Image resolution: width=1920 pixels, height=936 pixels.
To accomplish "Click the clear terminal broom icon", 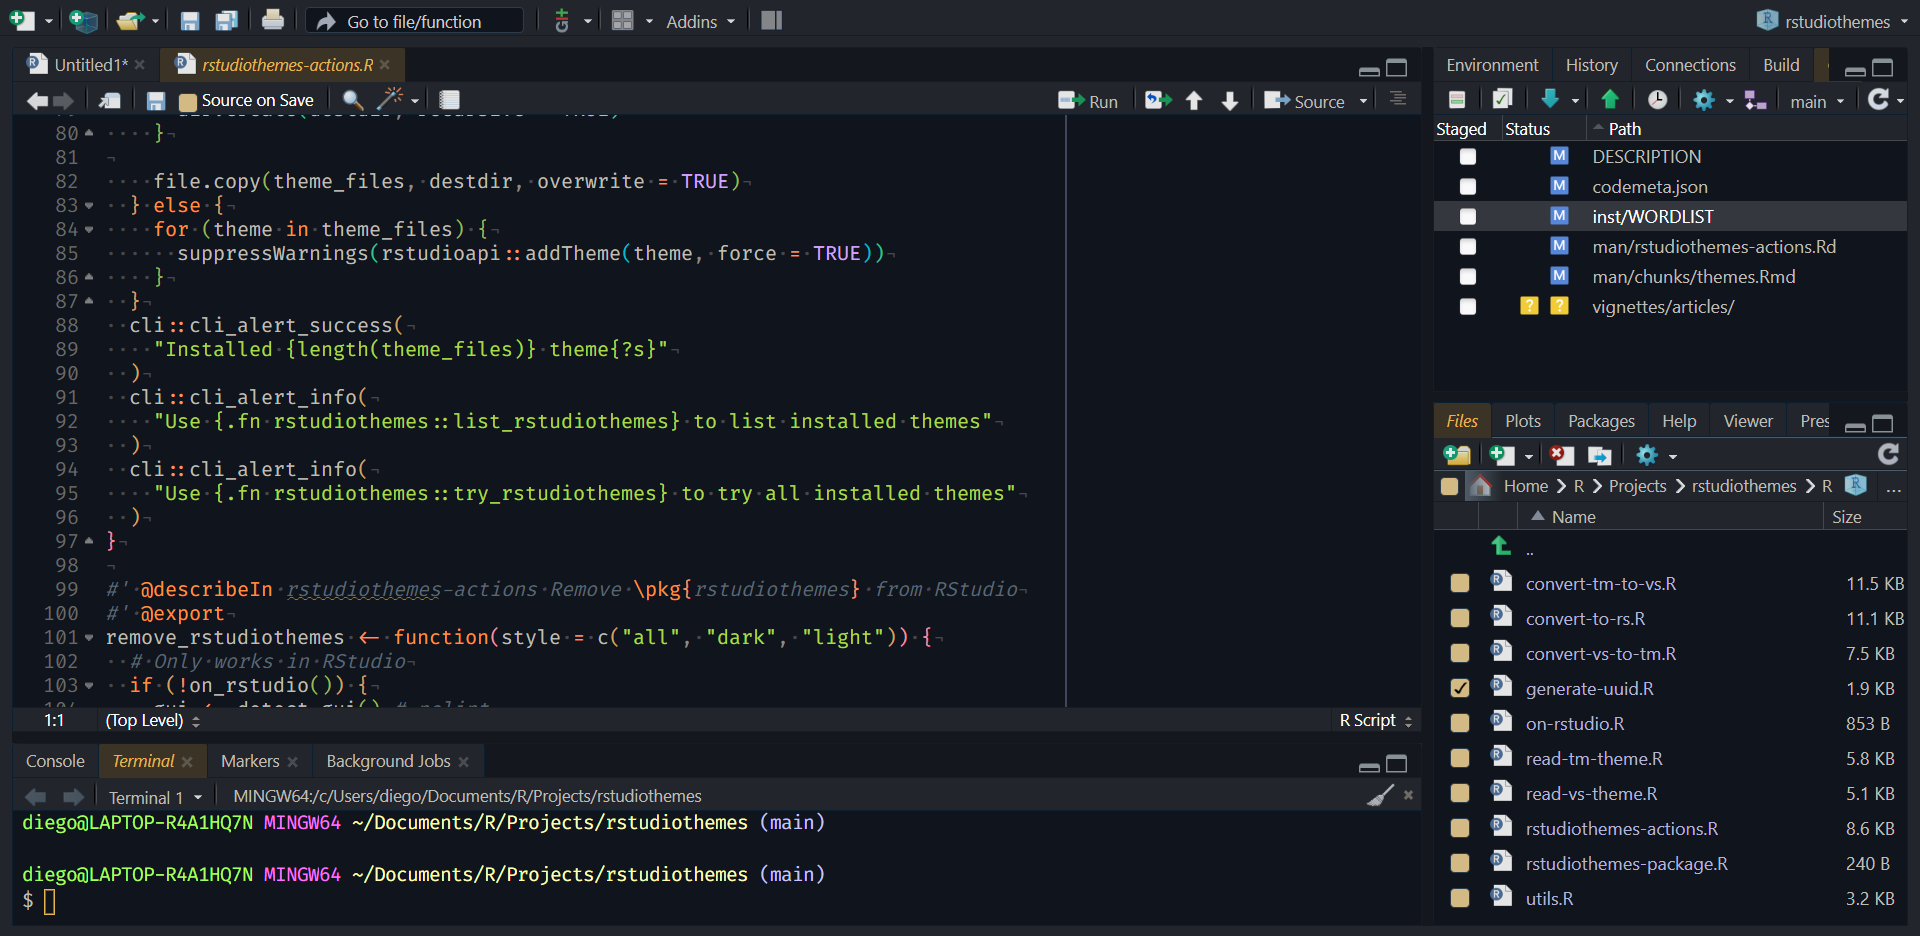I will (1380, 796).
